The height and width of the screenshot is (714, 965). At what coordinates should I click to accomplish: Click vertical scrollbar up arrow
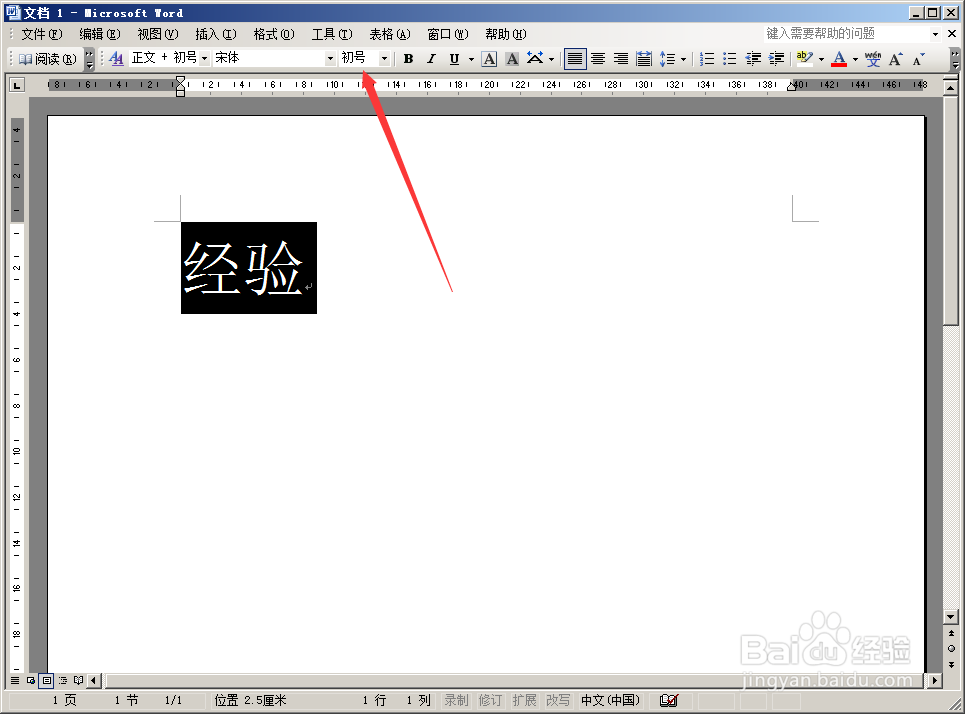tap(951, 88)
